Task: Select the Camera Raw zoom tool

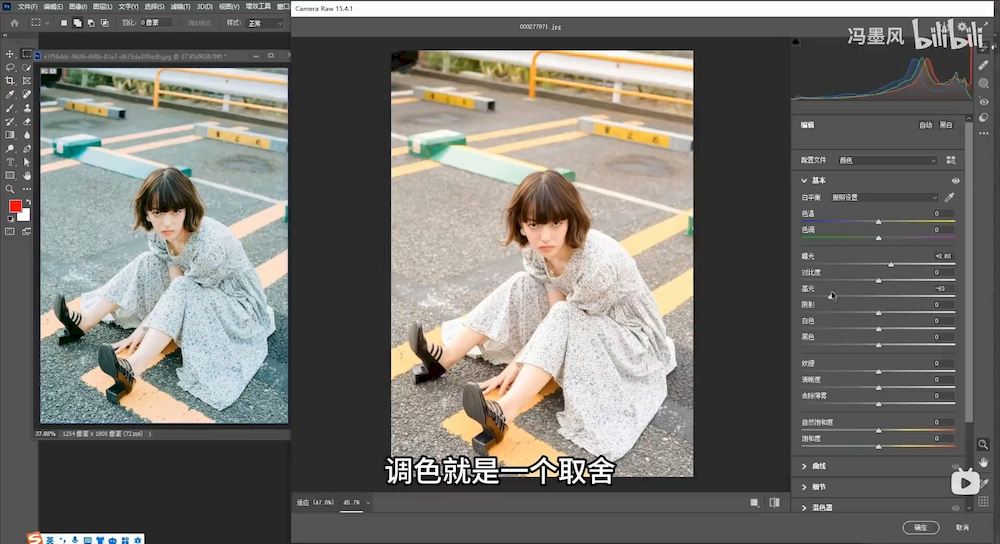Action: (983, 445)
